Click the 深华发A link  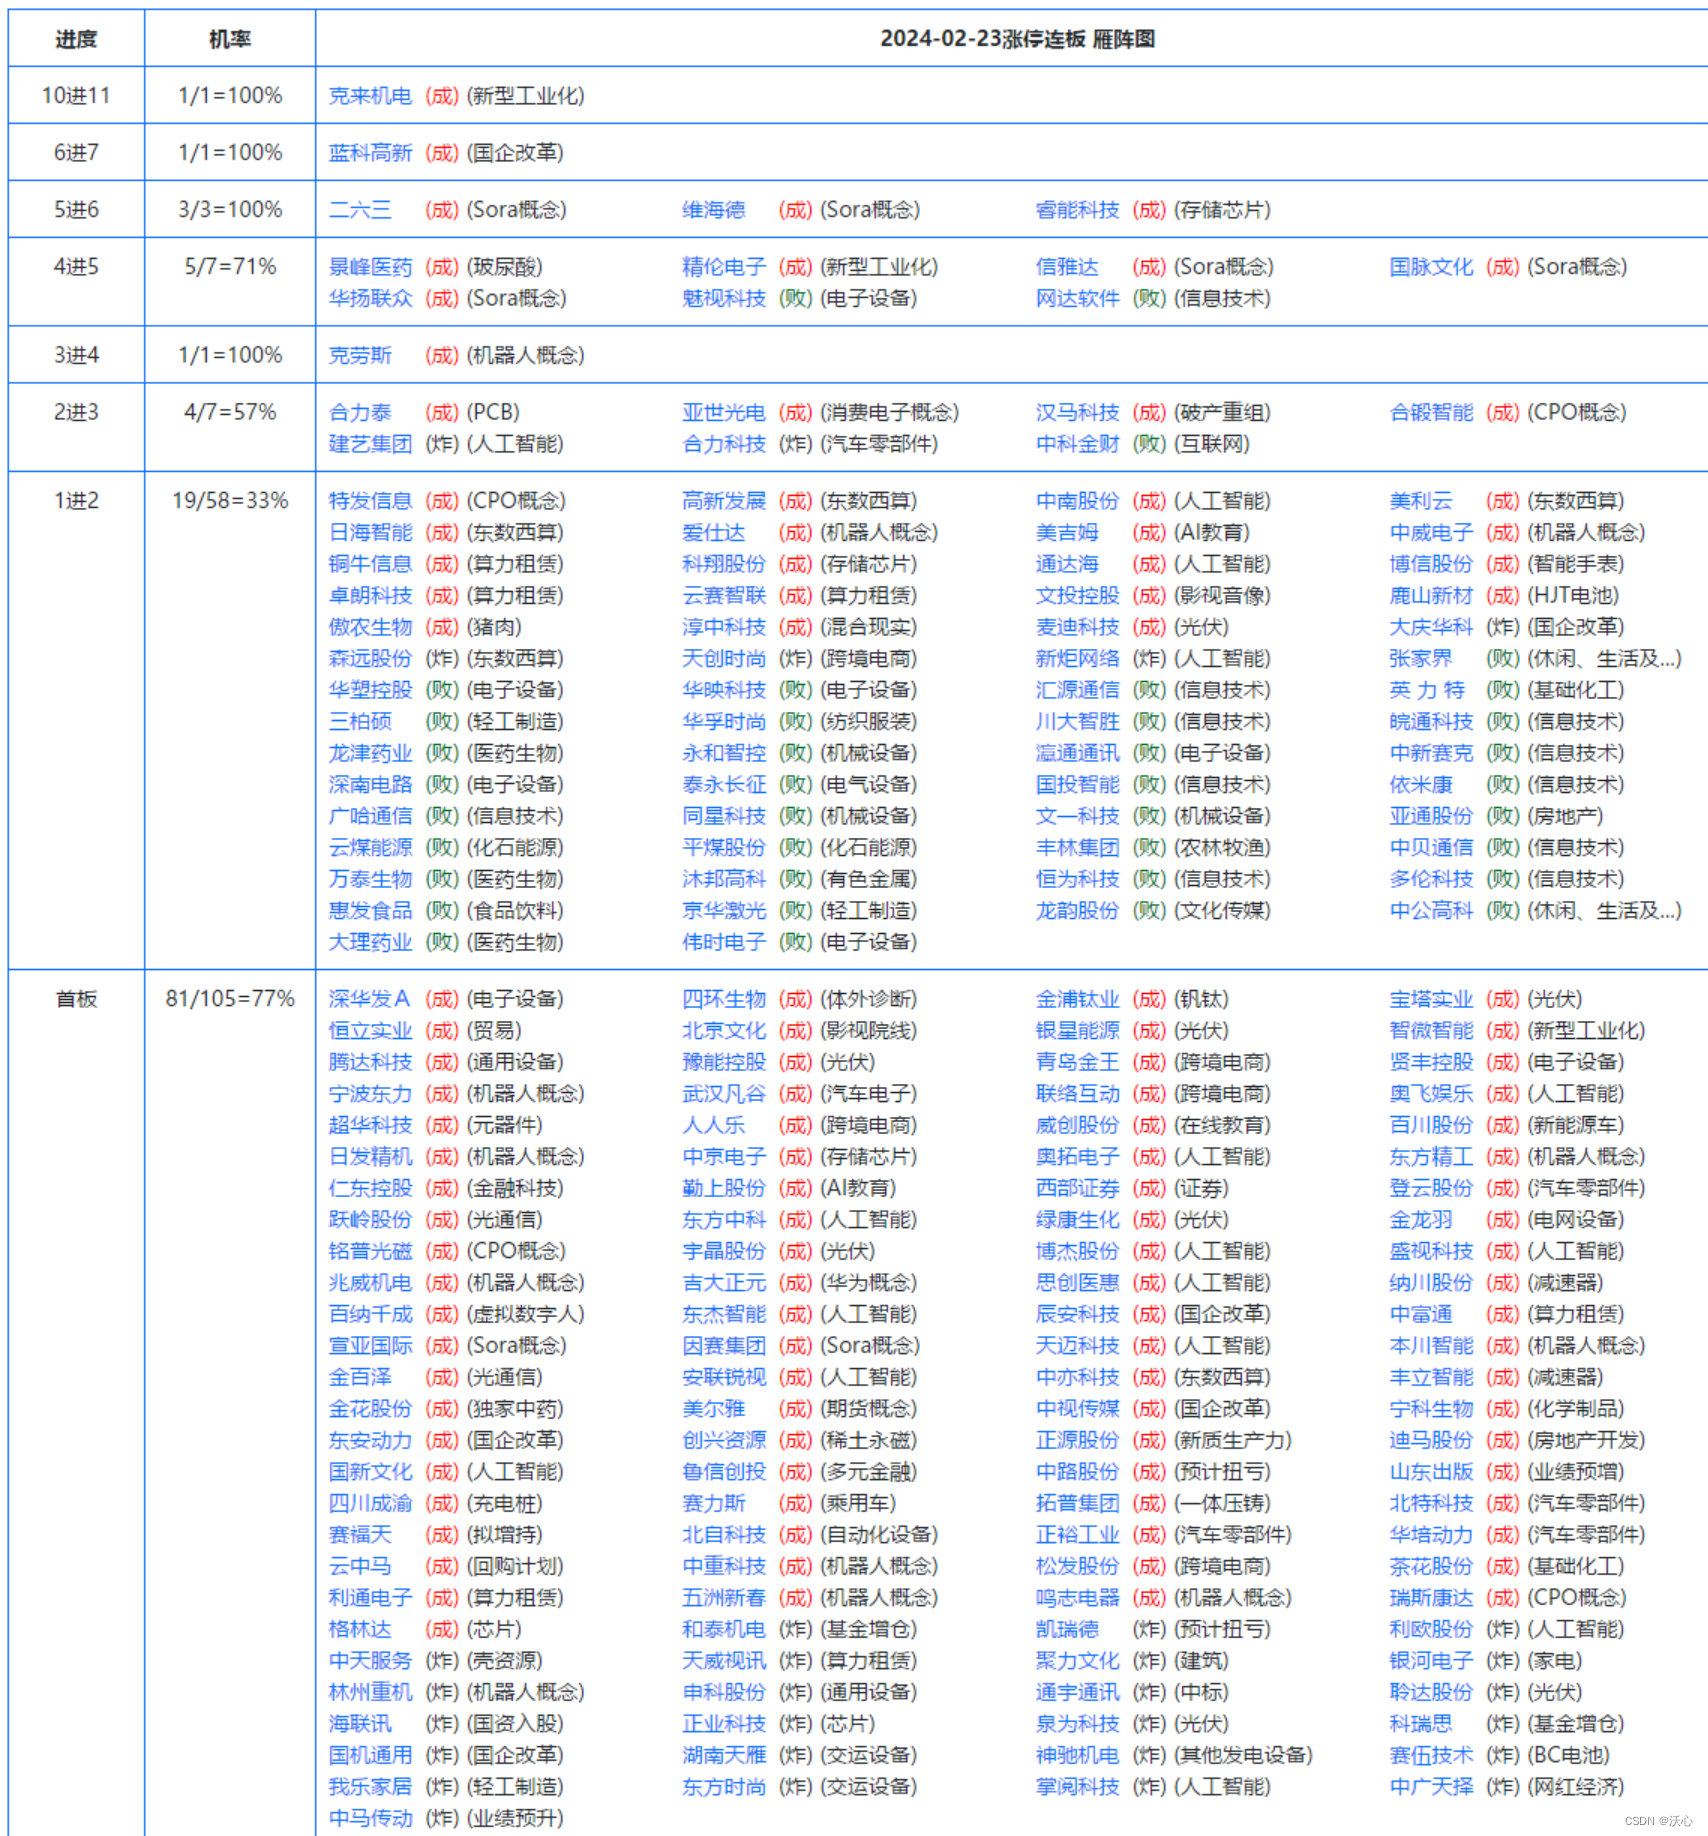369,999
